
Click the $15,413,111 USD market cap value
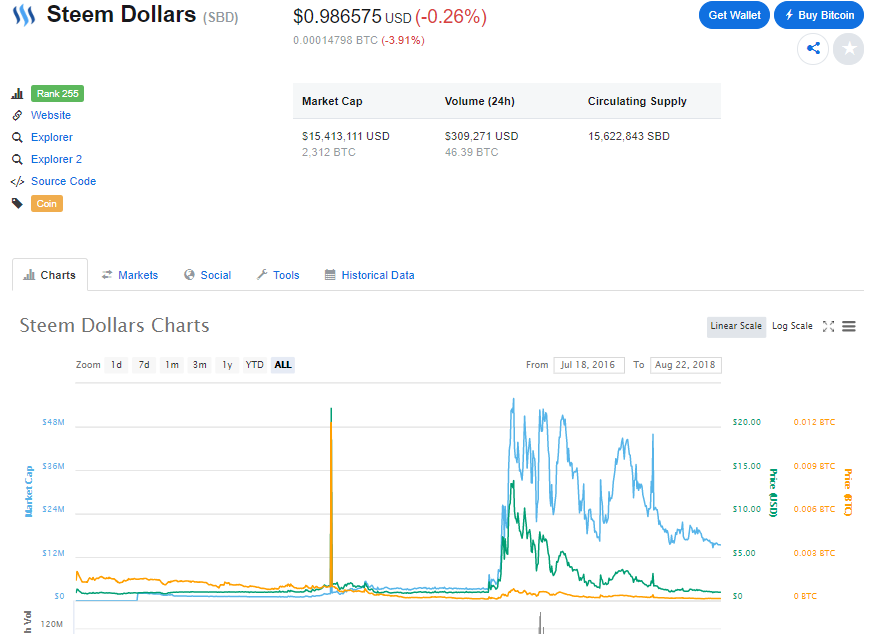[346, 136]
